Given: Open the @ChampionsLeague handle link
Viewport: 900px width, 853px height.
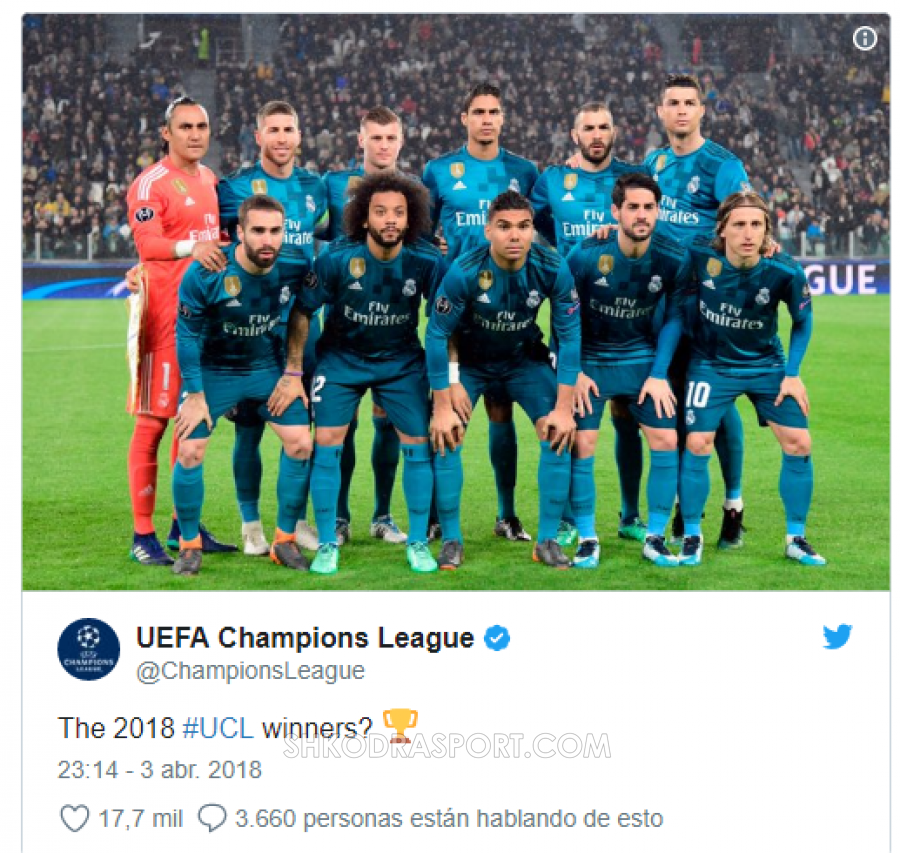Looking at the screenshot, I should (x=250, y=671).
